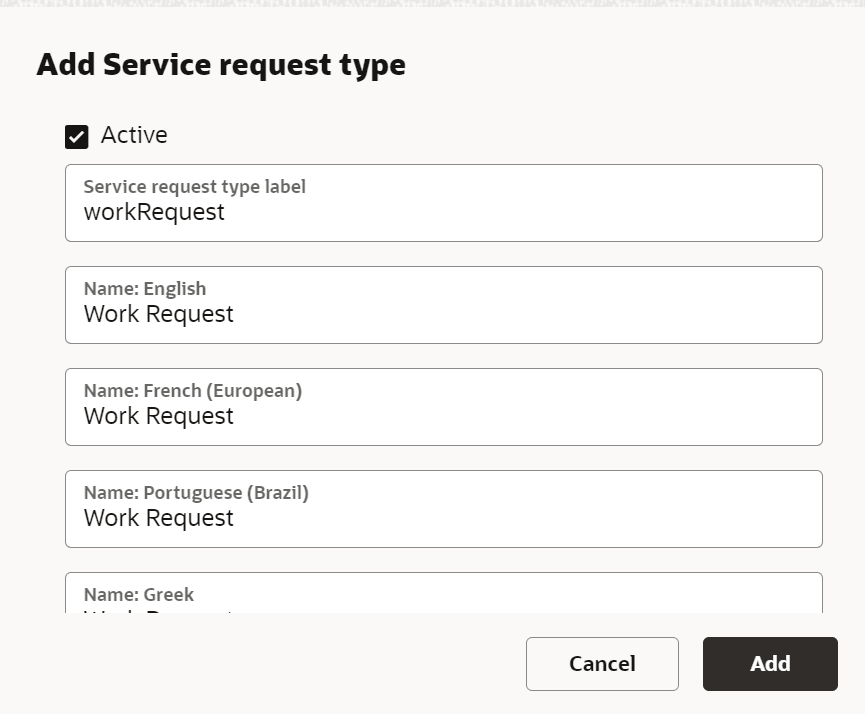Click "Work Request" text in Portuguese field
The image size is (865, 714).
pos(158,518)
